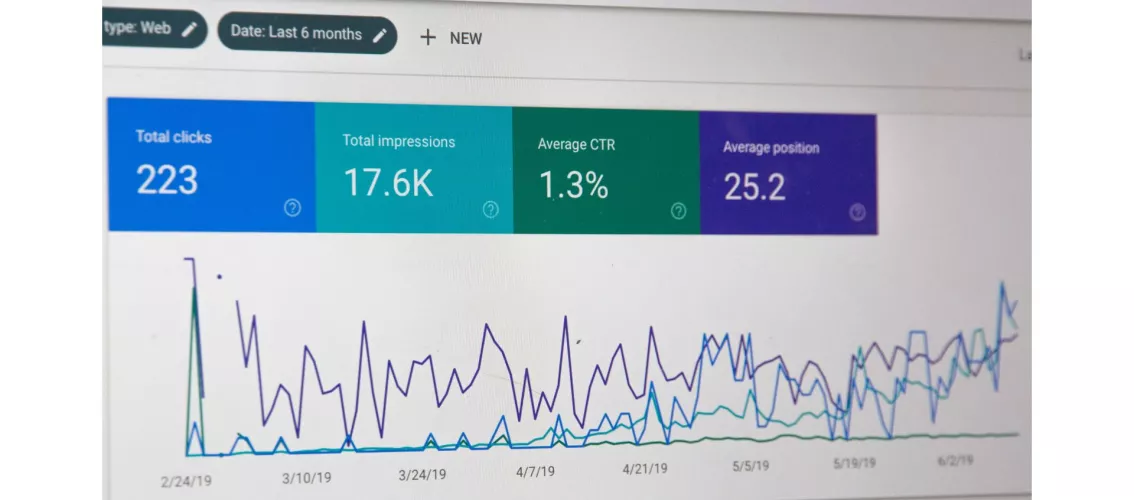Toggle the Average position metric card
The image size is (1134, 500).
(787, 173)
